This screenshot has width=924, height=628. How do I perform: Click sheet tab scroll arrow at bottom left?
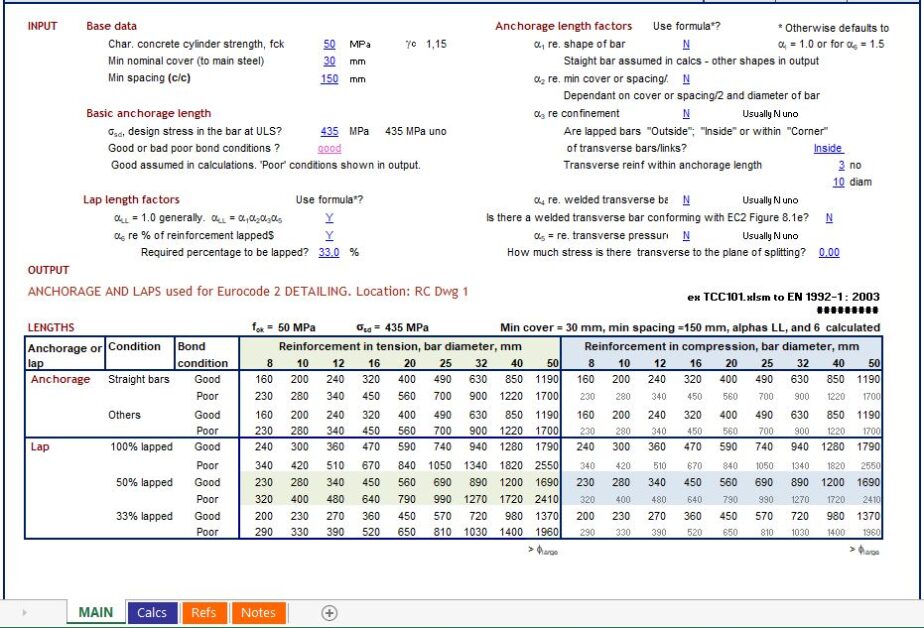point(24,613)
